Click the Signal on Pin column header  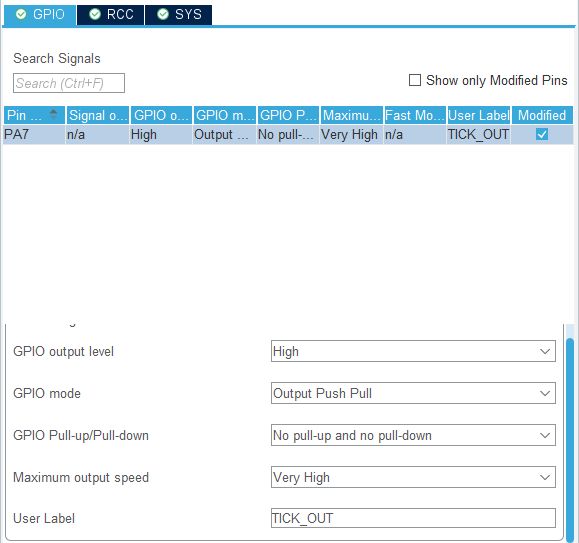click(x=98, y=115)
